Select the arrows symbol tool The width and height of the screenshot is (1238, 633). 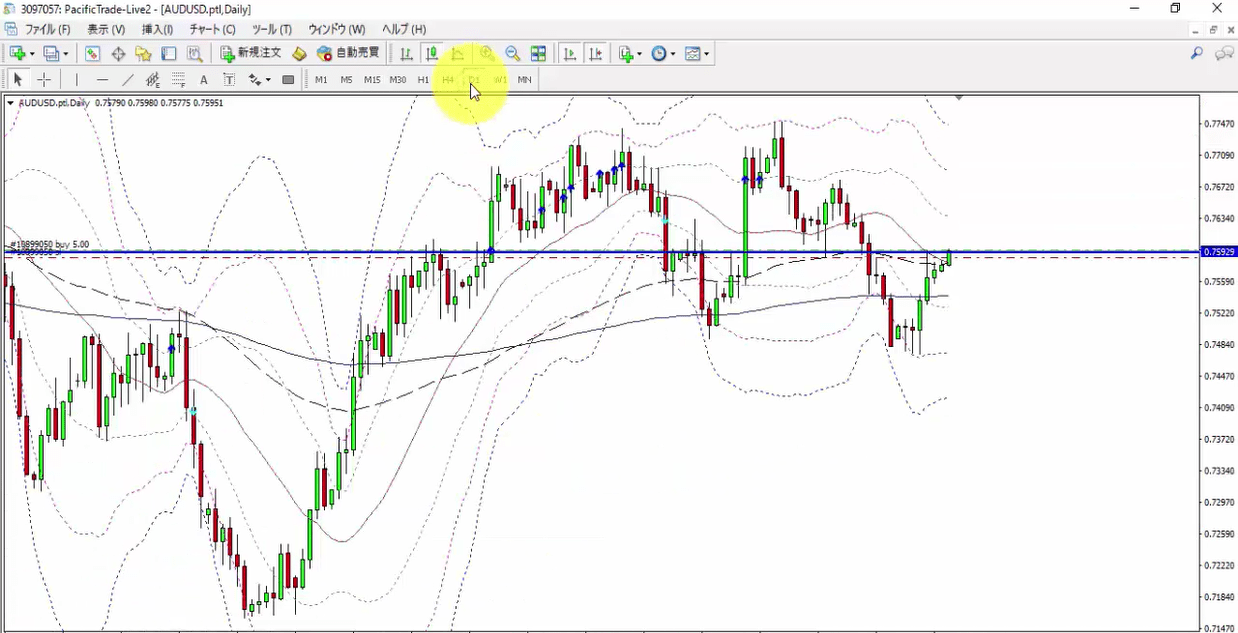point(255,79)
